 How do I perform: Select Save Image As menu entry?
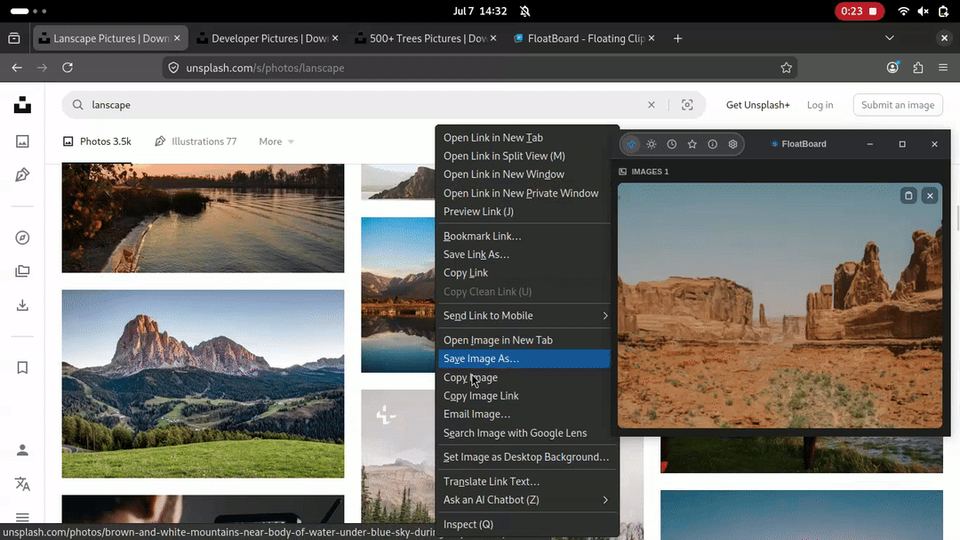click(x=524, y=359)
